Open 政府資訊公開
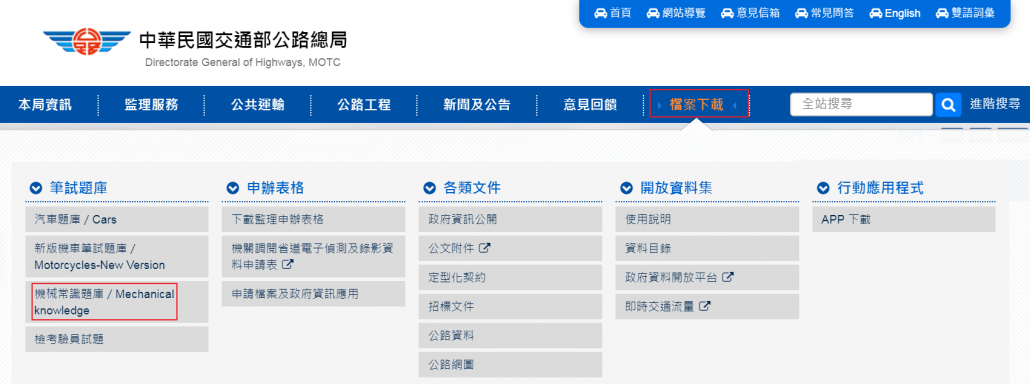This screenshot has width=1030, height=384. click(510, 219)
